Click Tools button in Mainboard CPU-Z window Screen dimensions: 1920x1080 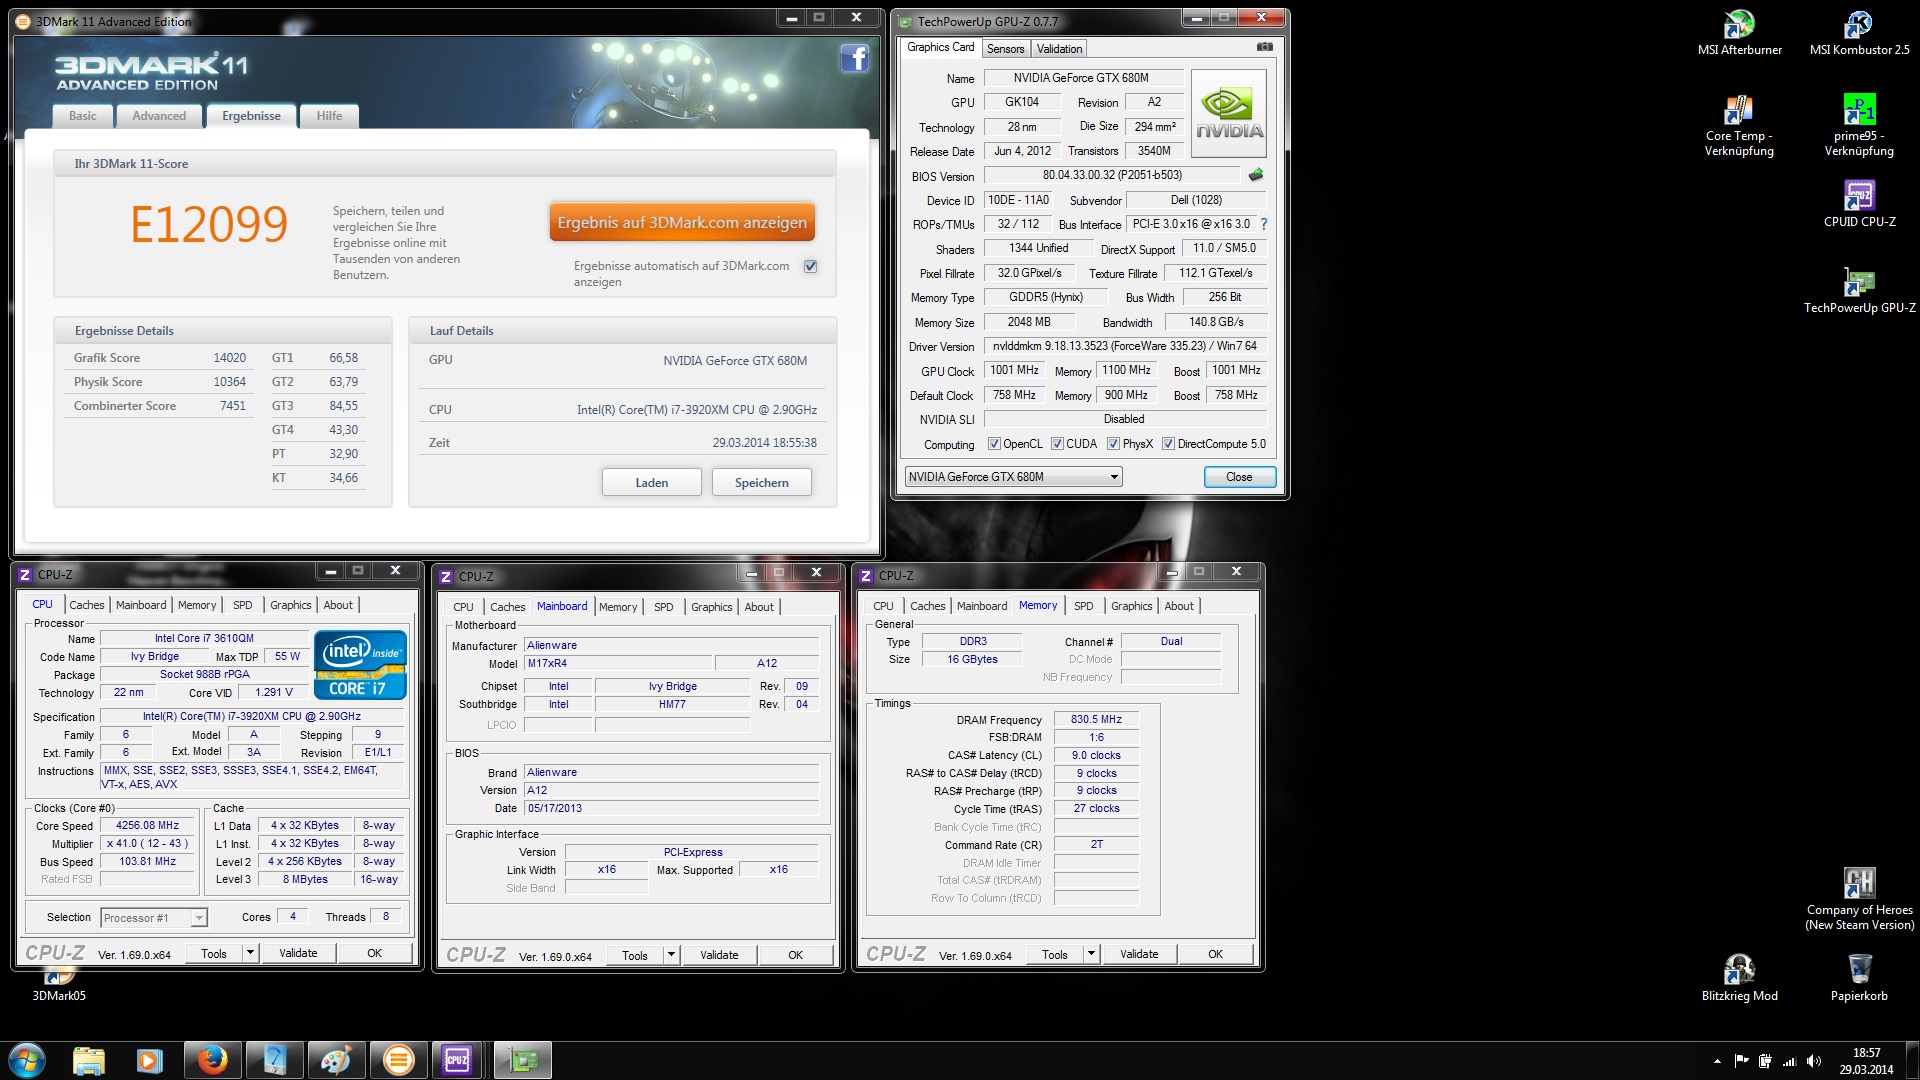pos(635,955)
